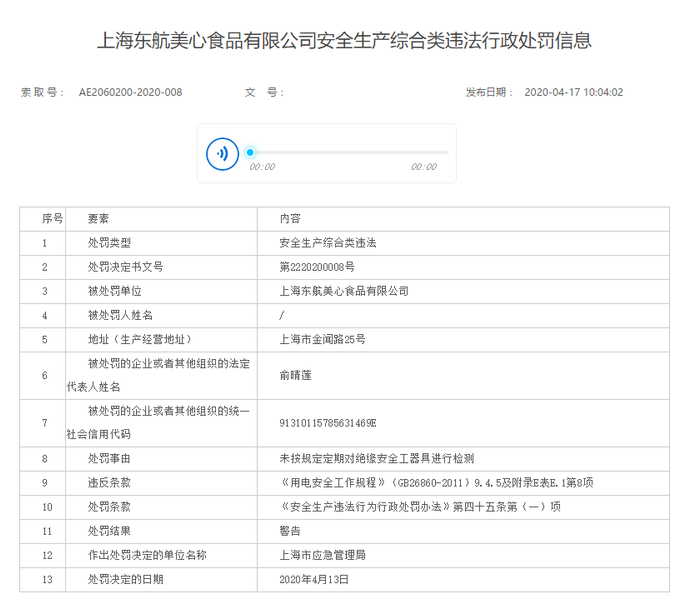Click the 处罚类型 cell

(161, 243)
